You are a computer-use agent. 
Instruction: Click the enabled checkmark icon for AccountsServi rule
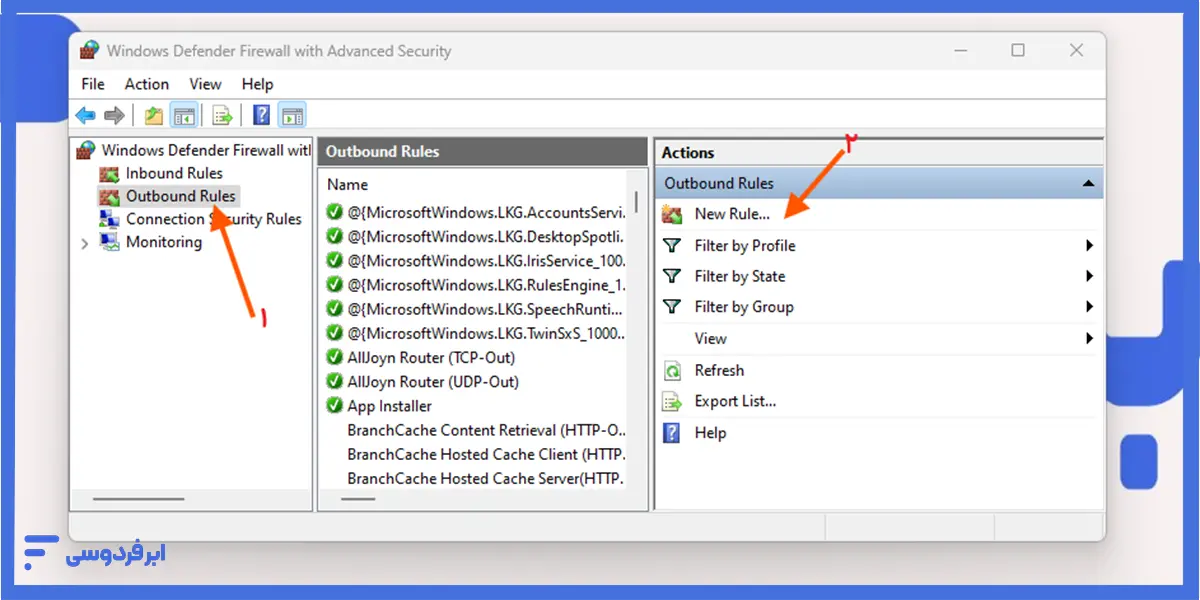pyautogui.click(x=335, y=212)
